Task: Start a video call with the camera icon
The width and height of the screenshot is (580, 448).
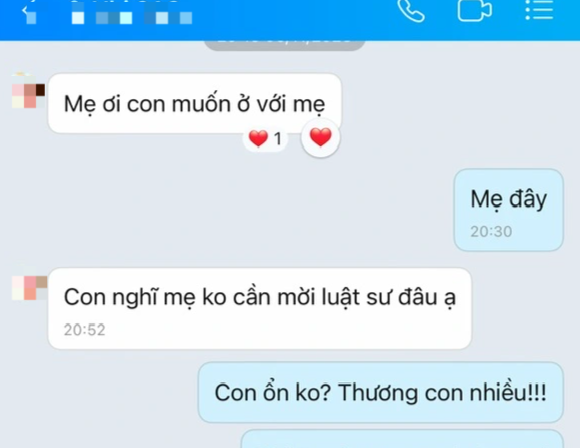Action: 475,10
